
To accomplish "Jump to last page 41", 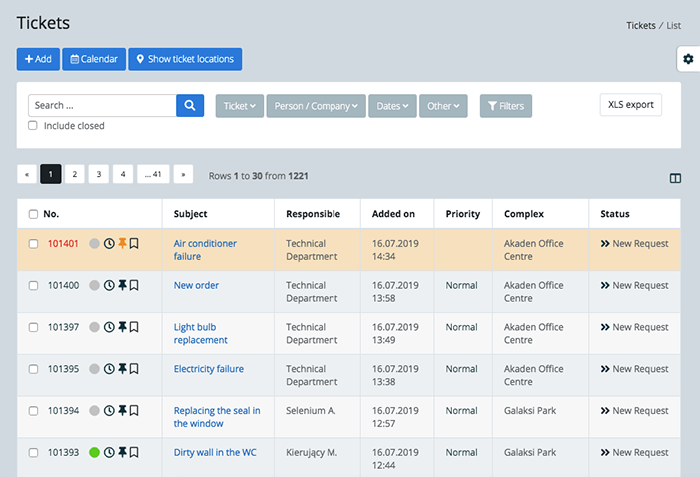I will [153, 174].
